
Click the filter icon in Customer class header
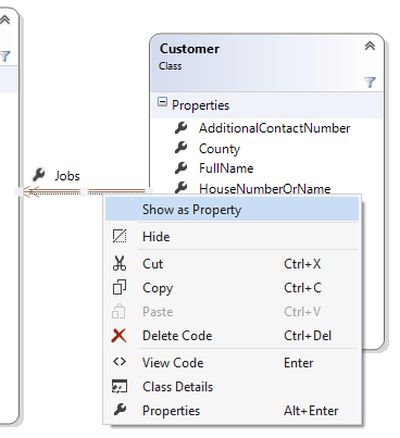click(370, 82)
